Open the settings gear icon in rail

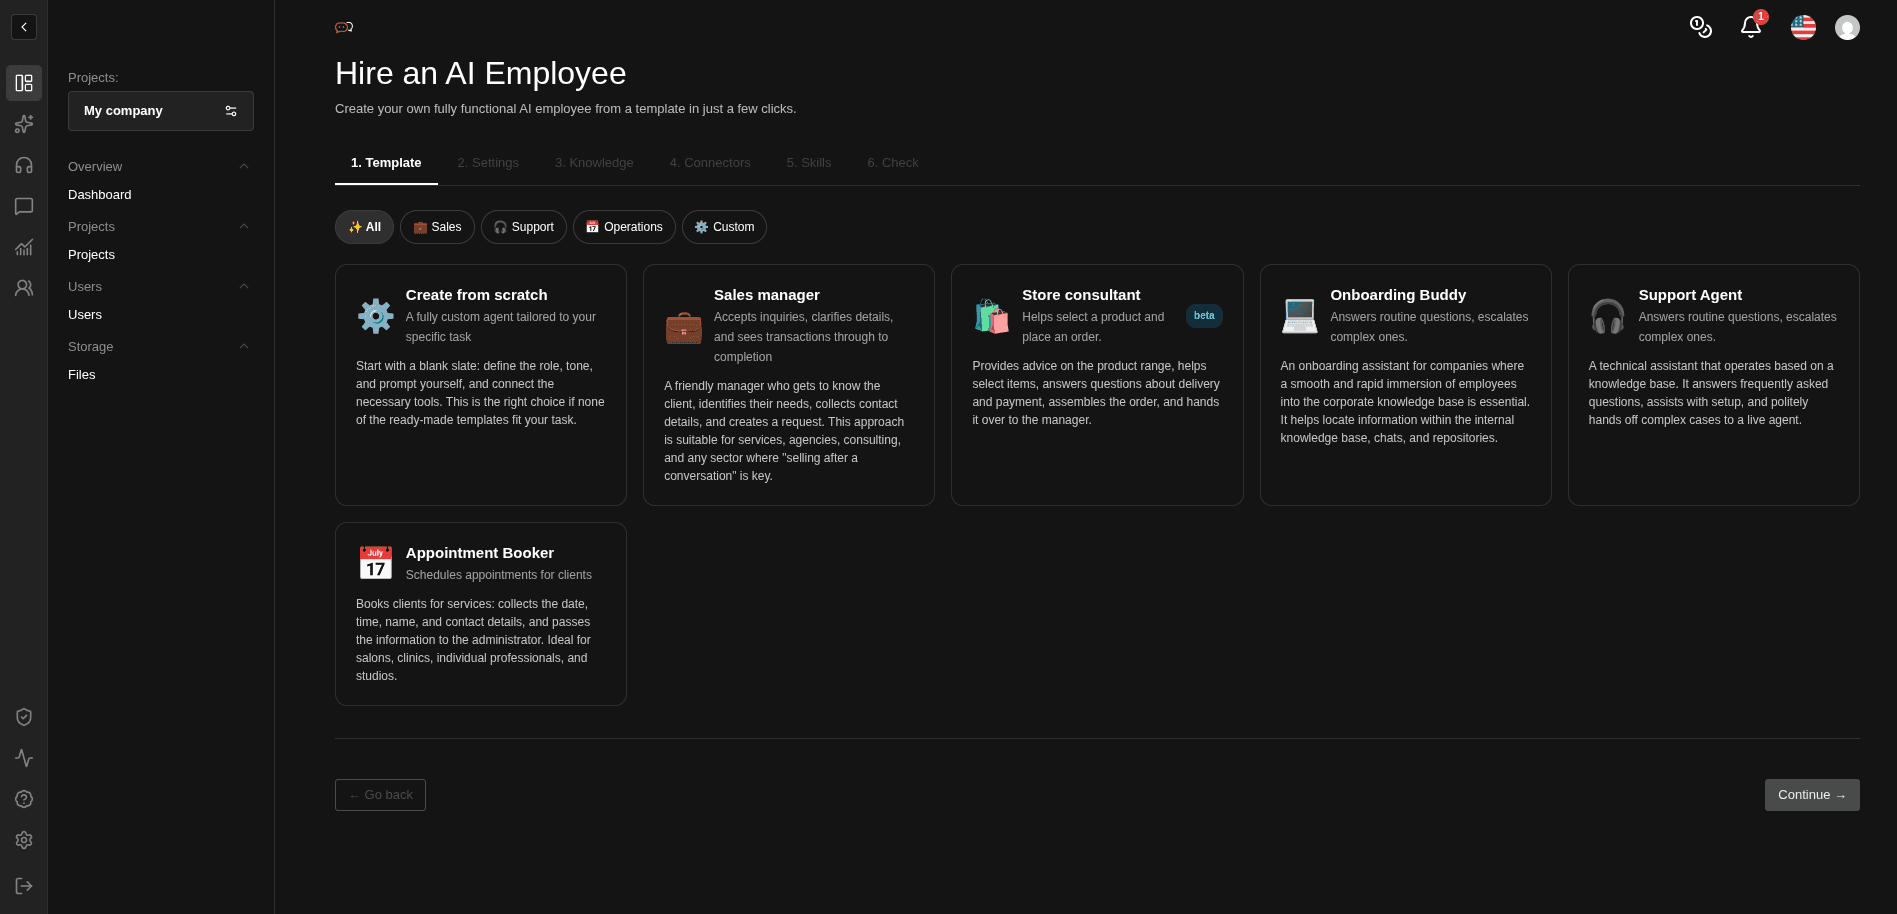point(24,840)
